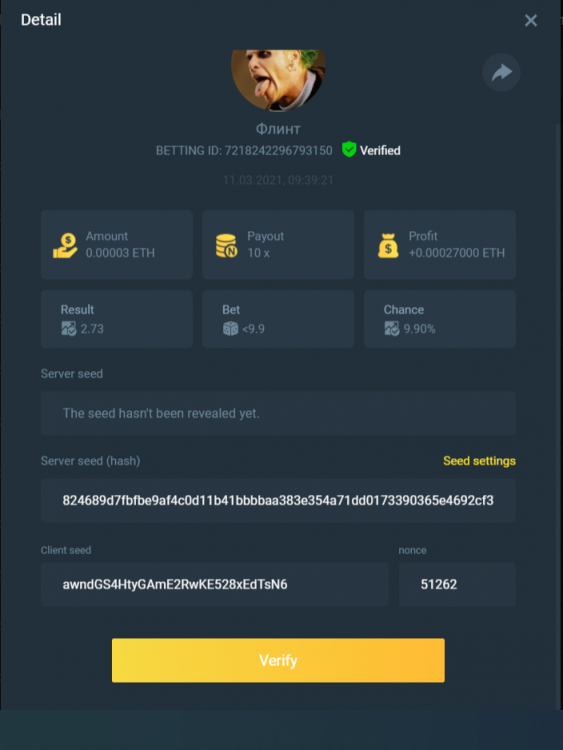
Task: Click the nonce field showing 51262
Action: [x=457, y=585]
